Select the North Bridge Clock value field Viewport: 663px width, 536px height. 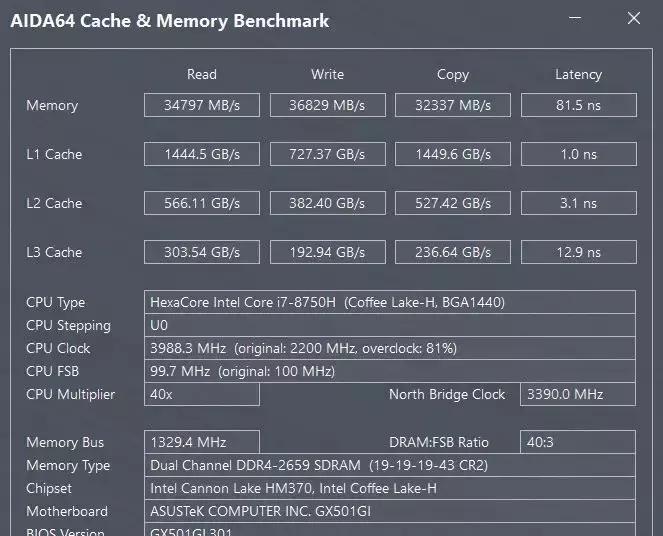click(x=578, y=394)
